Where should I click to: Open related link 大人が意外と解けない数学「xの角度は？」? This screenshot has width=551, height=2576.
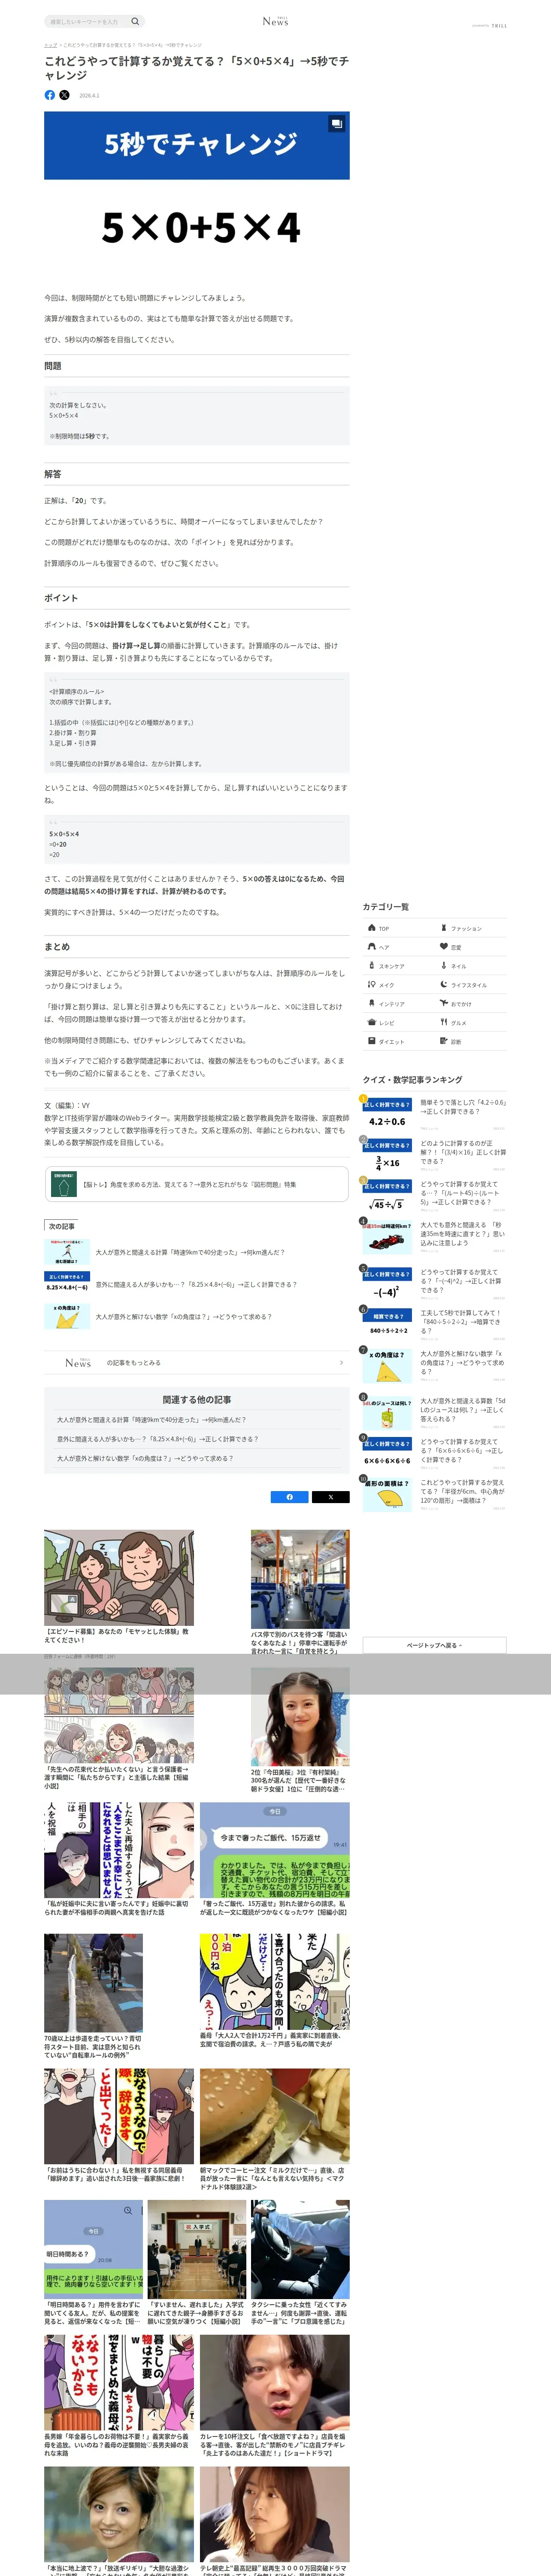coord(145,1458)
